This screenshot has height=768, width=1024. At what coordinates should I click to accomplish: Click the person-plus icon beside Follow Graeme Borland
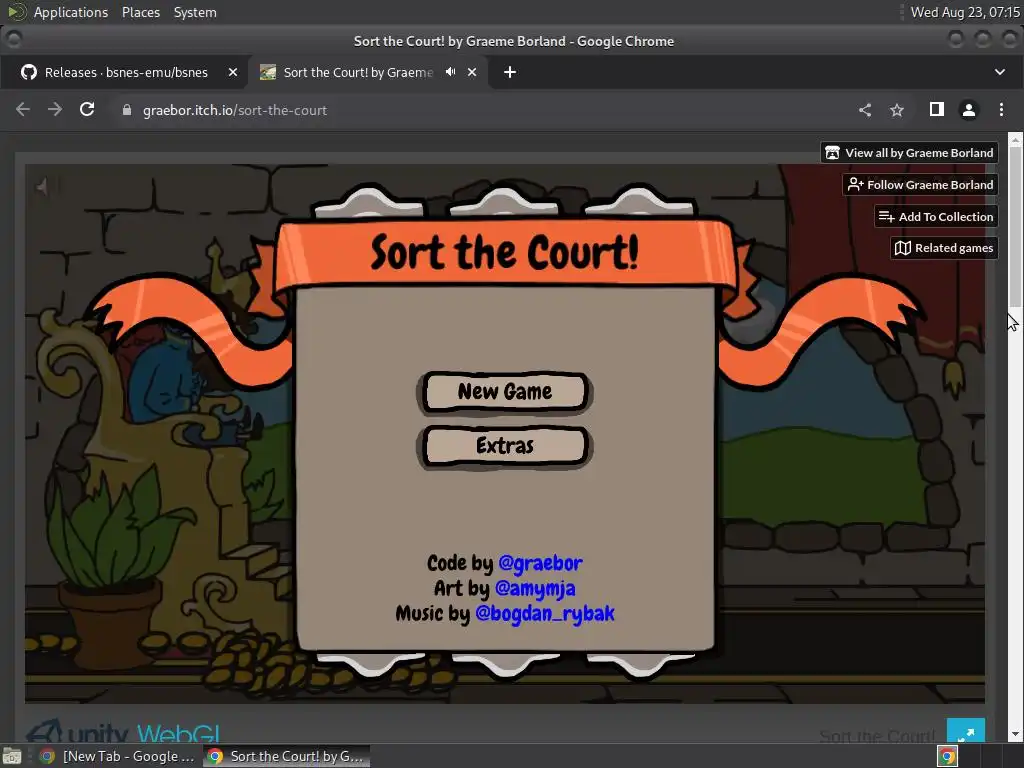pyautogui.click(x=855, y=185)
